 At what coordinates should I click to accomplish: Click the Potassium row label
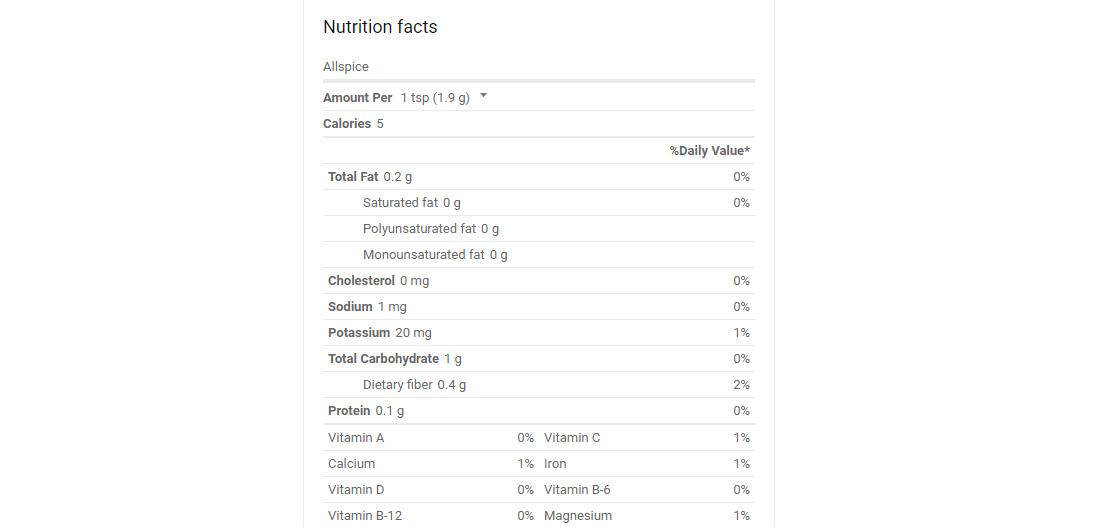tap(359, 333)
